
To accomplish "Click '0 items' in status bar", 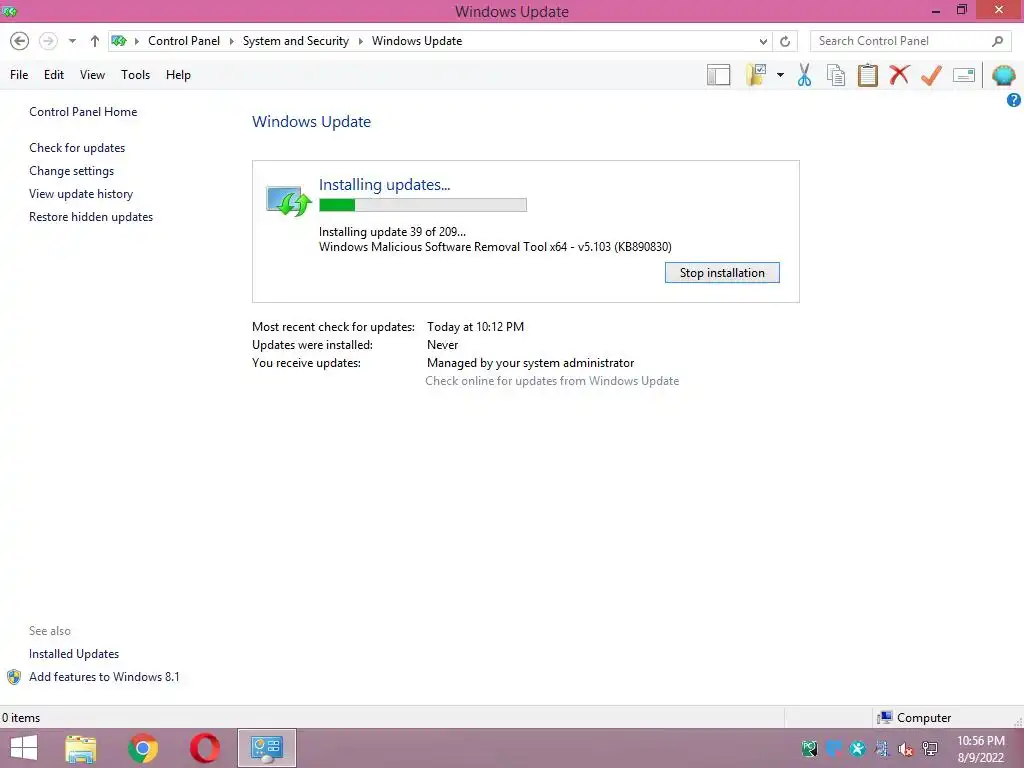I will click(21, 718).
